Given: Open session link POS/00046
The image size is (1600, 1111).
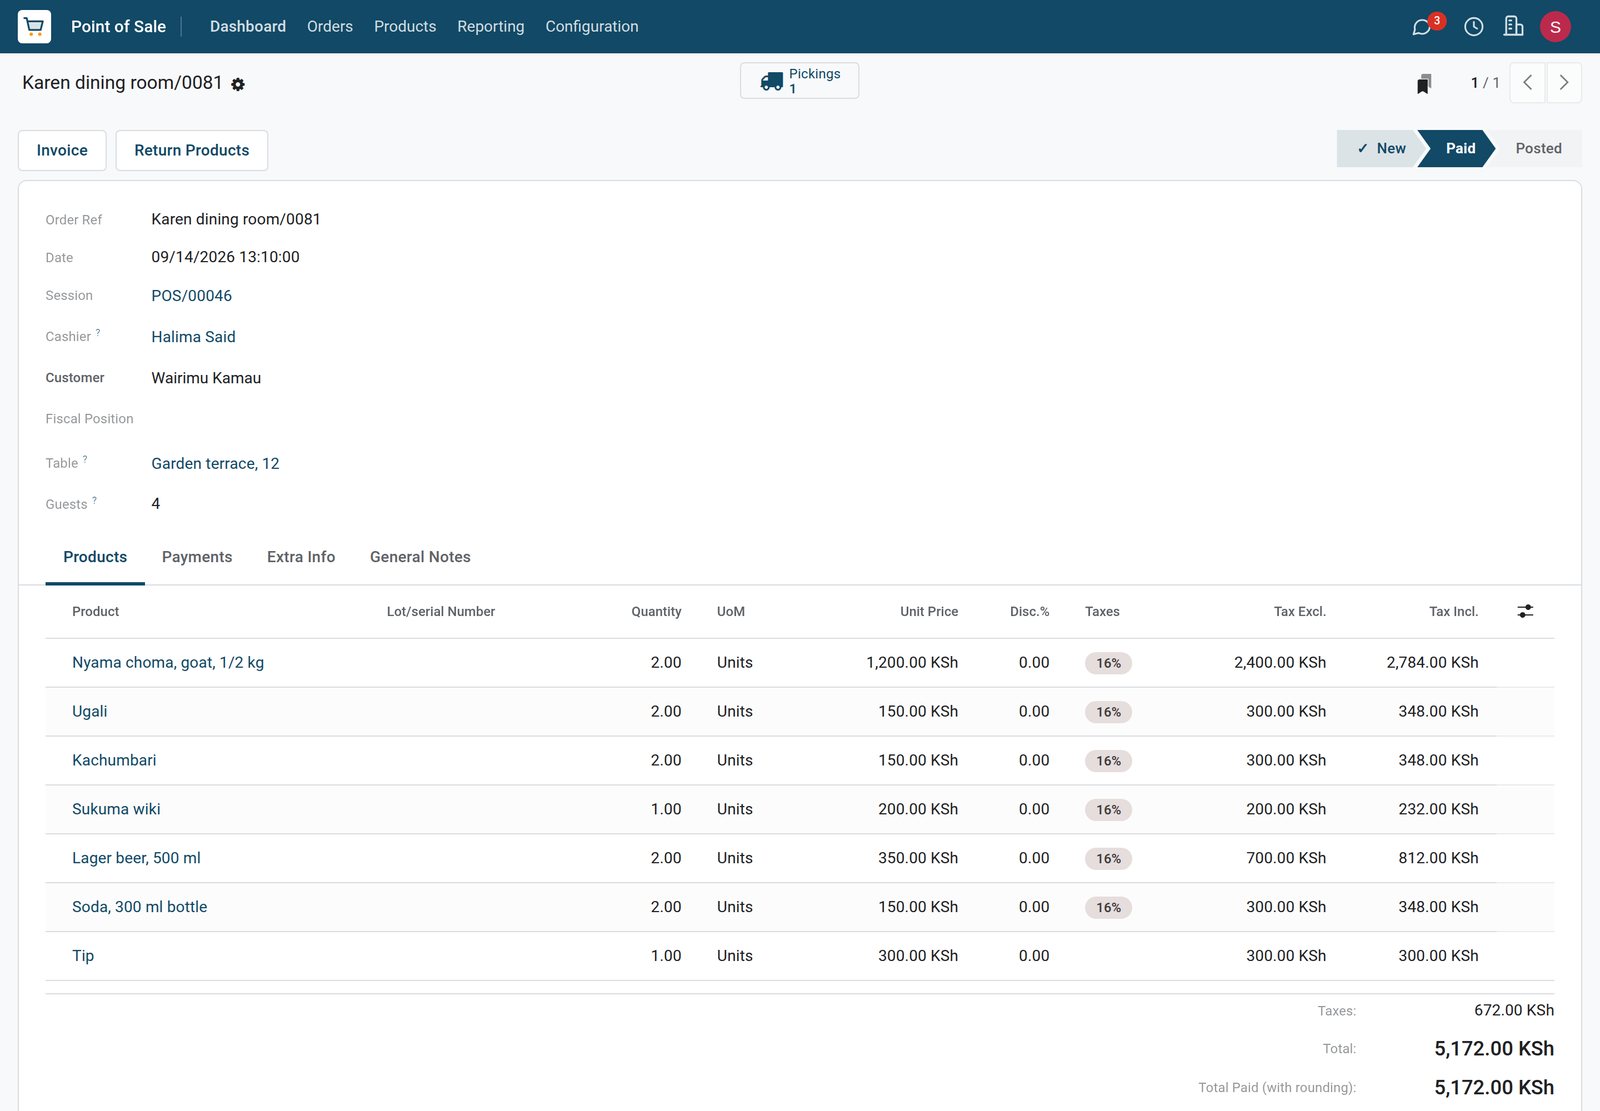Looking at the screenshot, I should tap(192, 296).
